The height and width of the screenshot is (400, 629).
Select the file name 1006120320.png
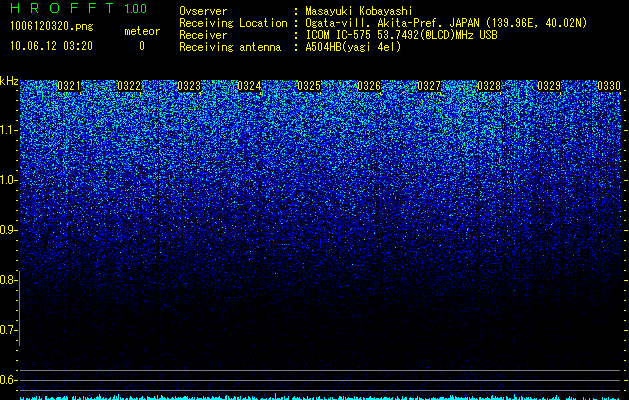coord(52,26)
